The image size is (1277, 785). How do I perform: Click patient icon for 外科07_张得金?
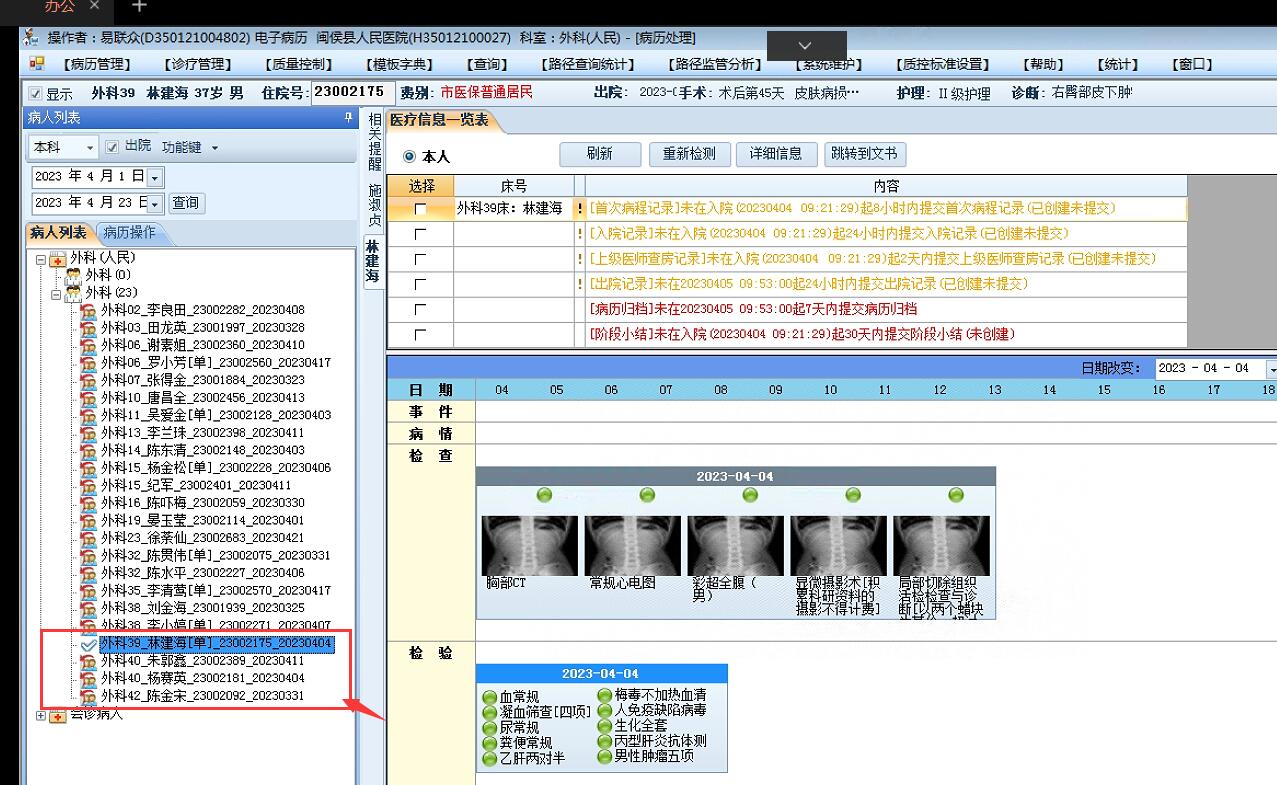[88, 380]
